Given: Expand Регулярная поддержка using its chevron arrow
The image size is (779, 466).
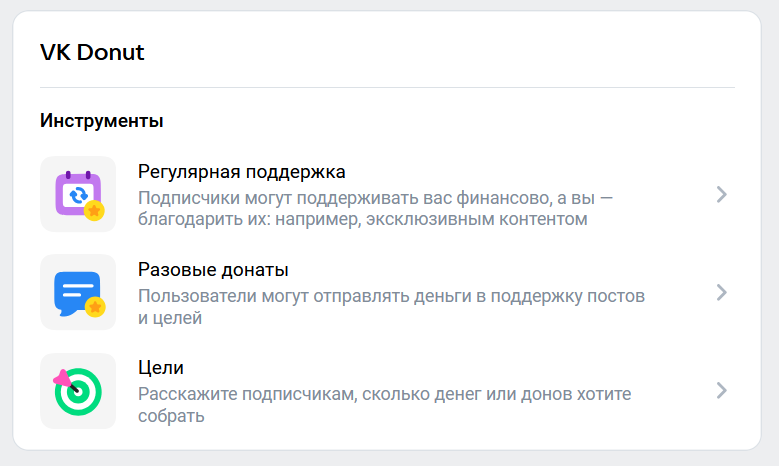Looking at the screenshot, I should click(x=721, y=194).
